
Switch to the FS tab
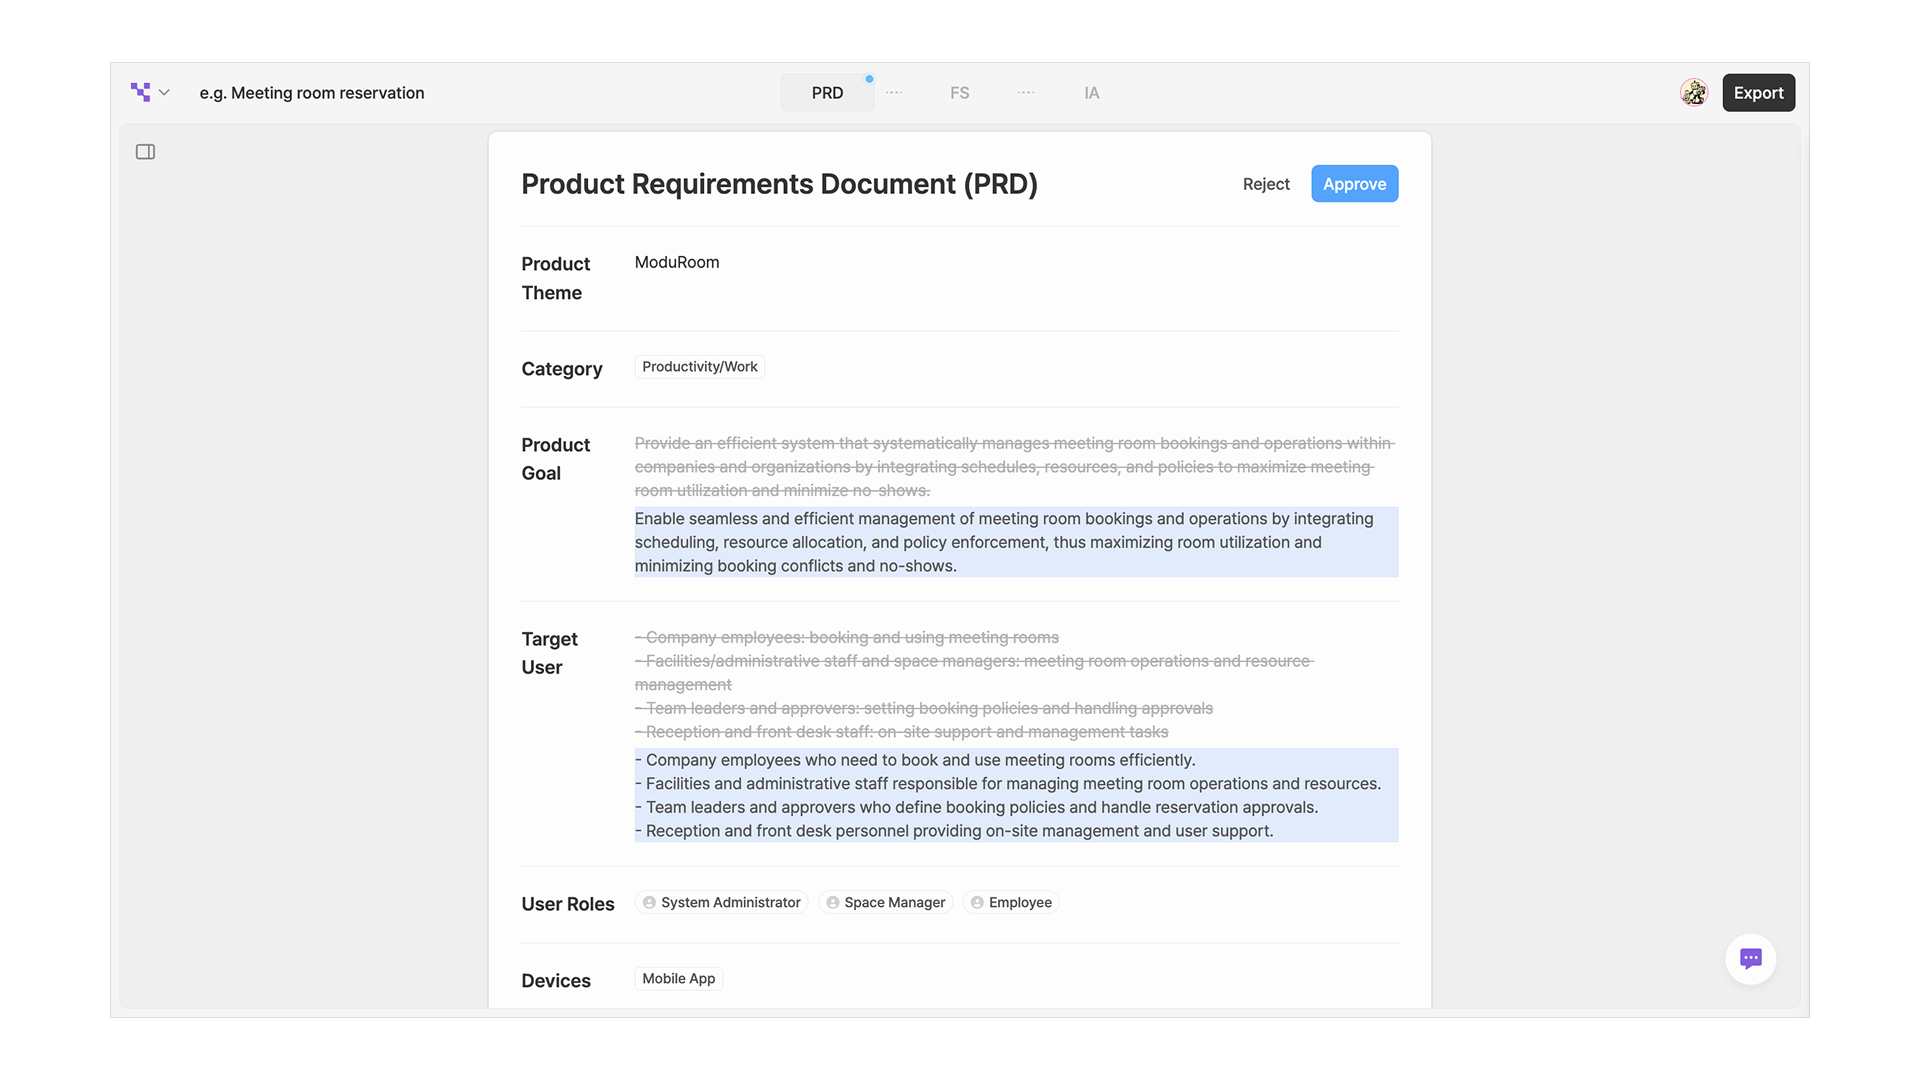(959, 92)
